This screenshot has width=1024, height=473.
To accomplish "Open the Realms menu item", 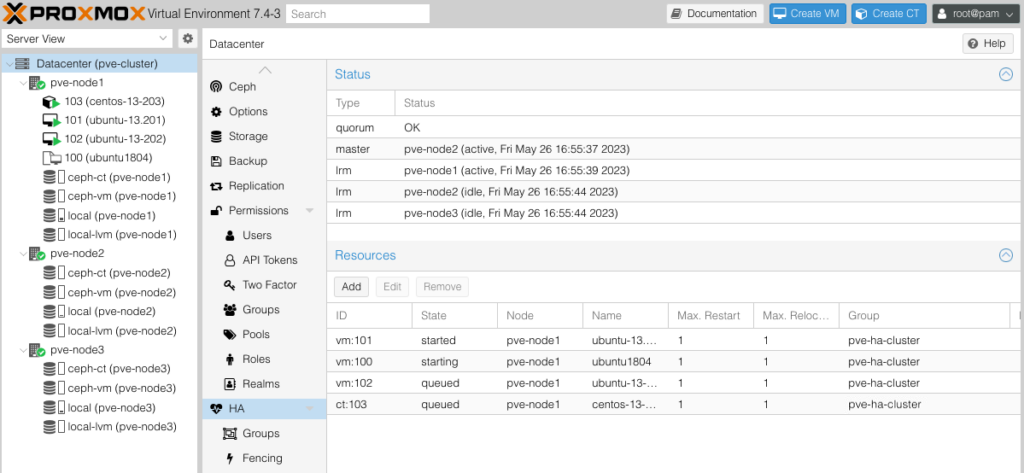I will [x=264, y=384].
